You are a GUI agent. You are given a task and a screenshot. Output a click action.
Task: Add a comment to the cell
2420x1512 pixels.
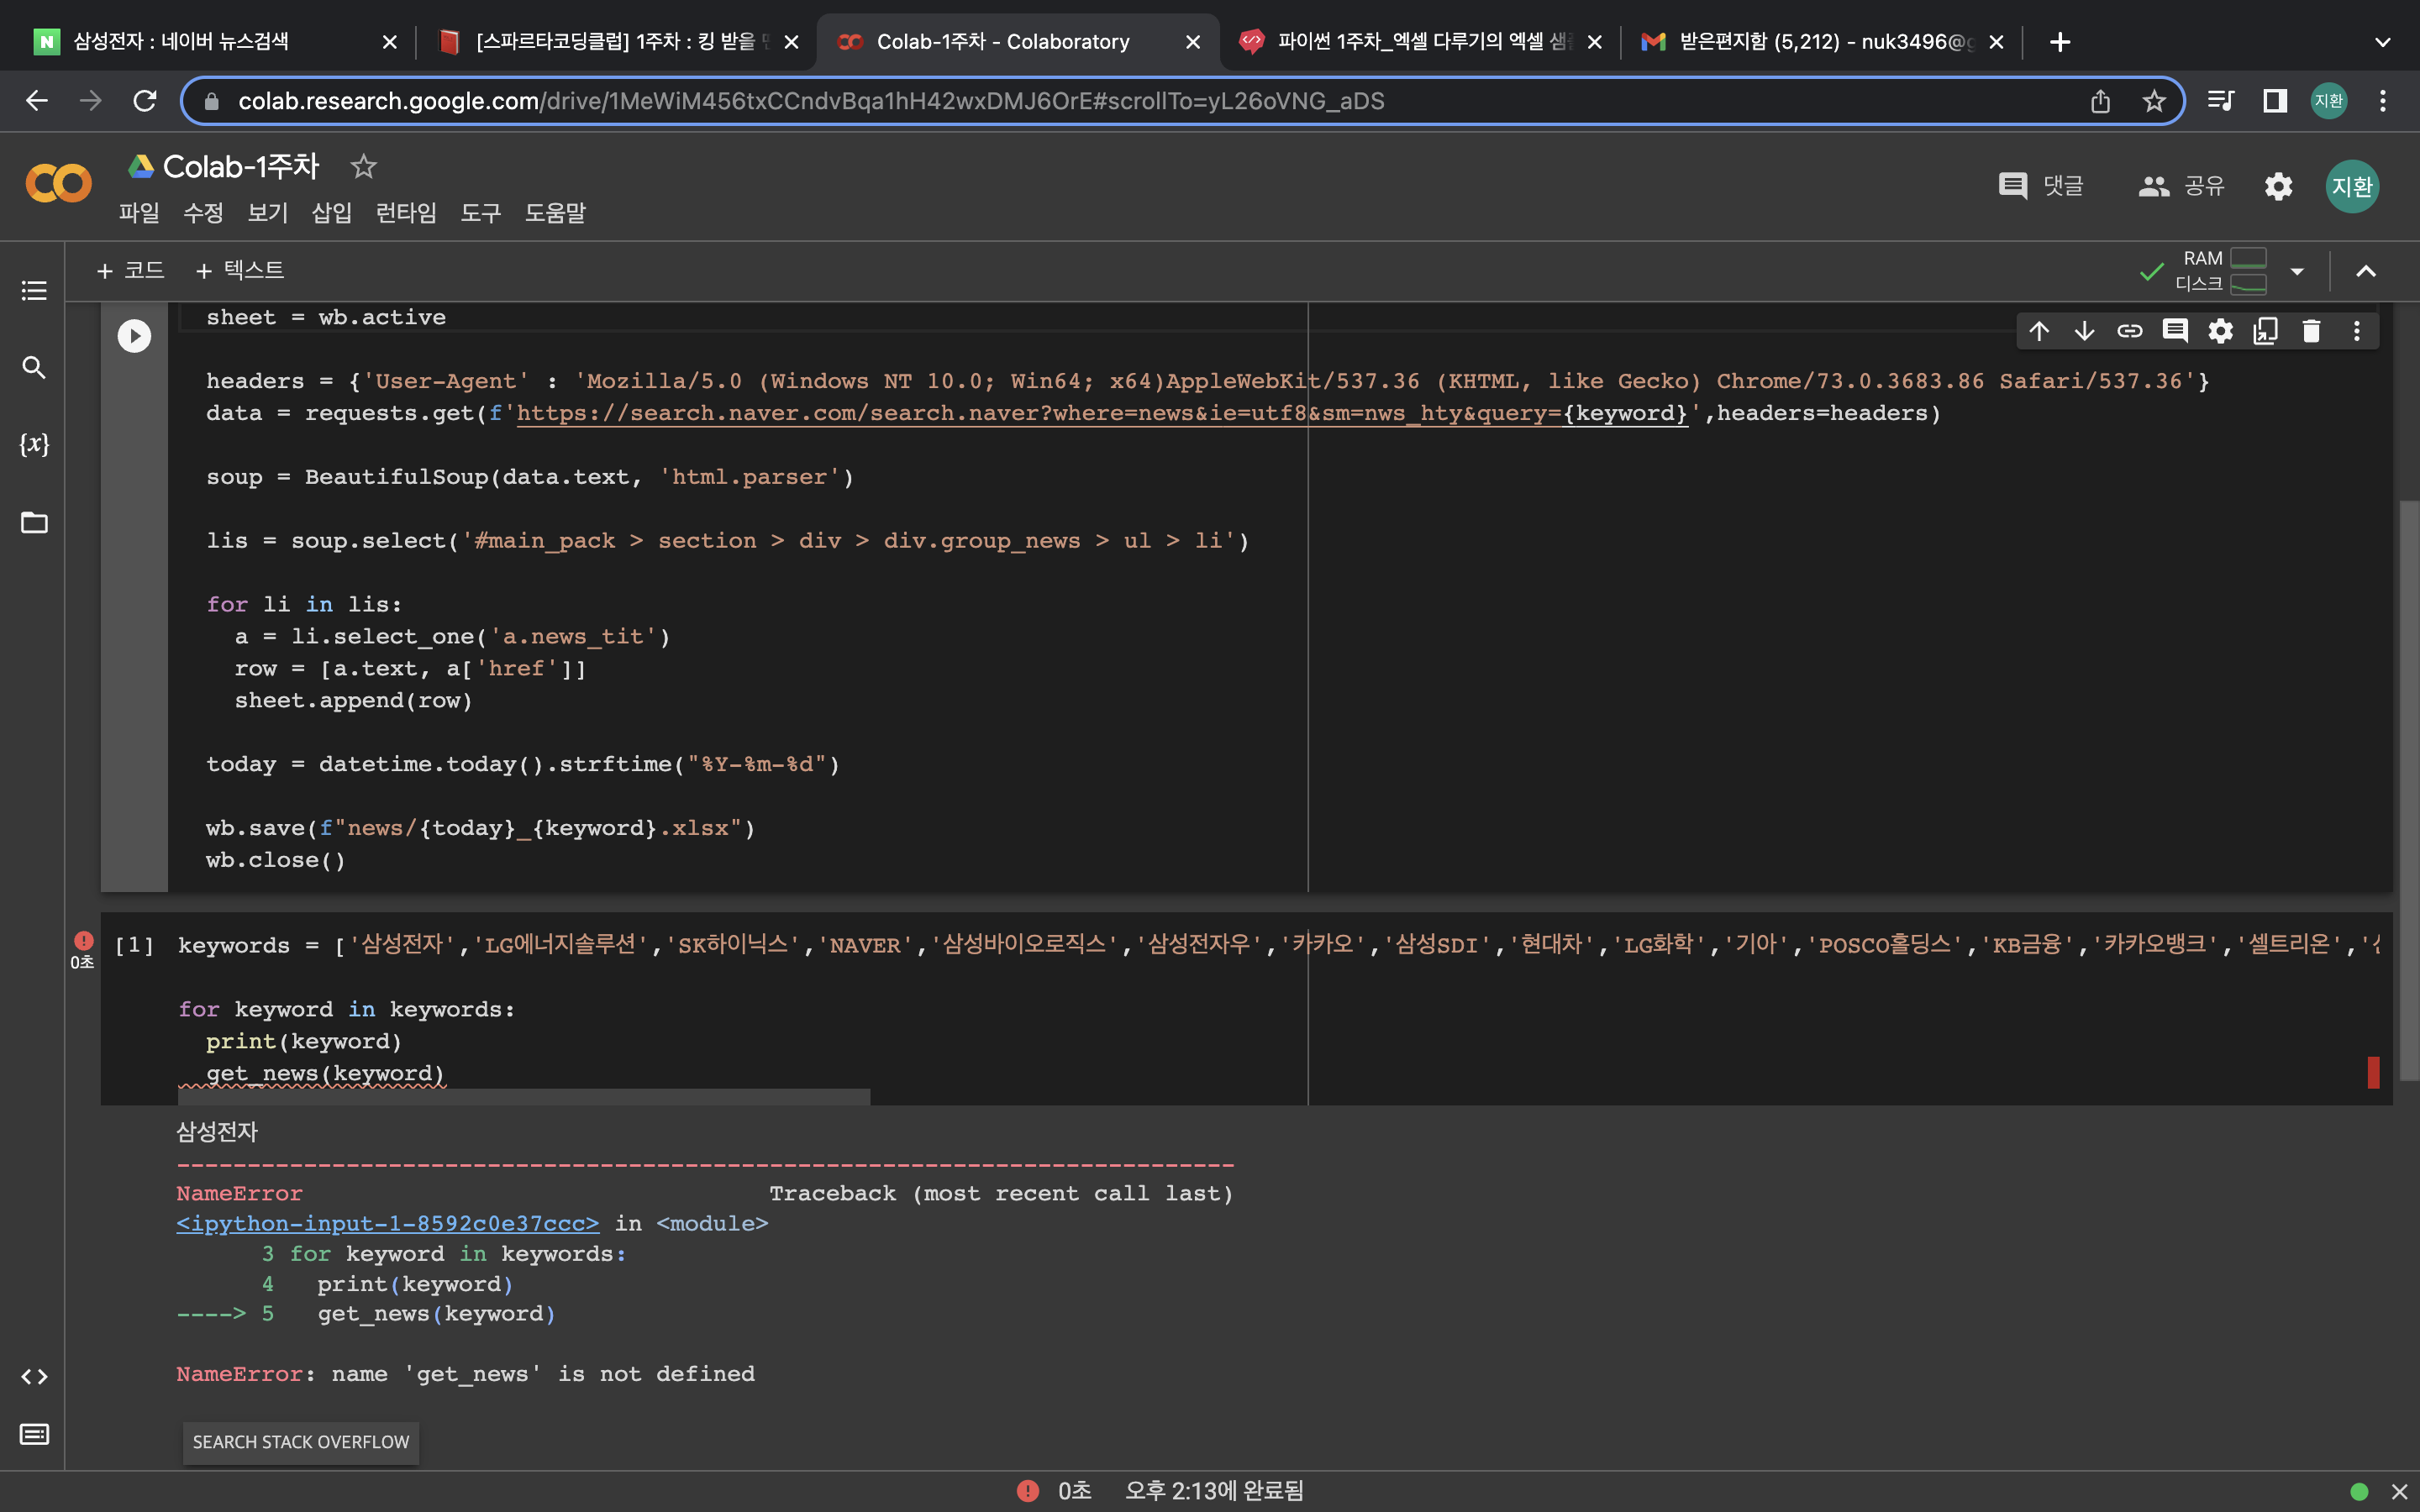pos(2175,331)
